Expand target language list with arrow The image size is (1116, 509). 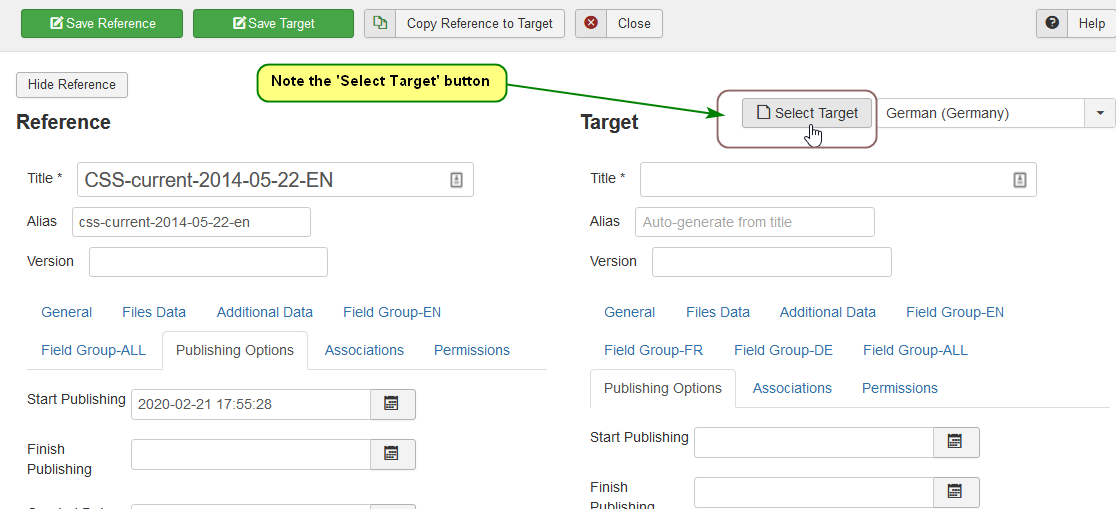1100,113
